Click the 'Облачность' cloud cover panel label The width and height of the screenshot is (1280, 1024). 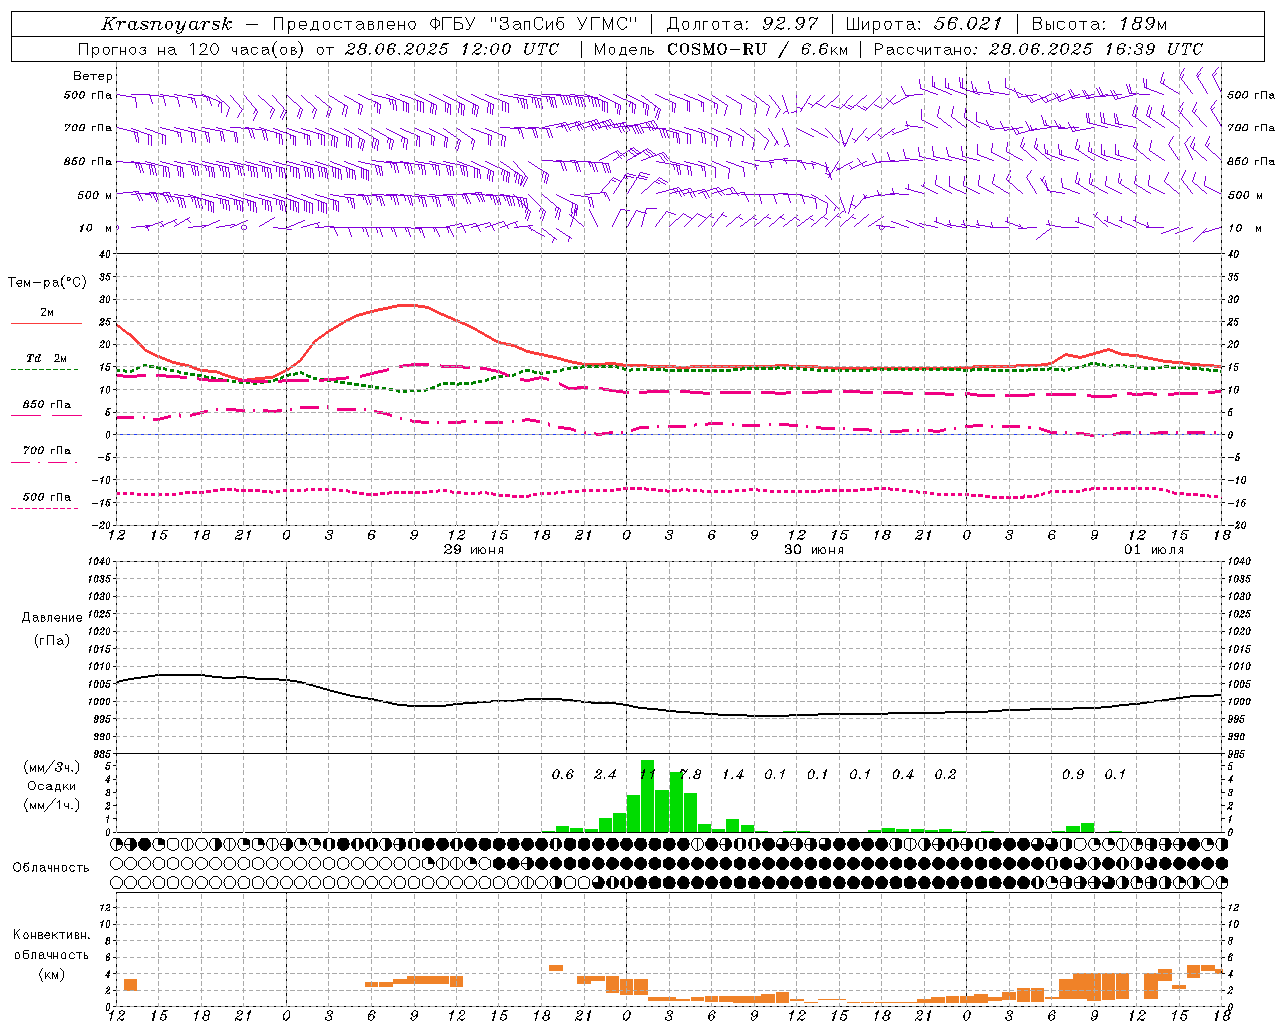tap(51, 868)
